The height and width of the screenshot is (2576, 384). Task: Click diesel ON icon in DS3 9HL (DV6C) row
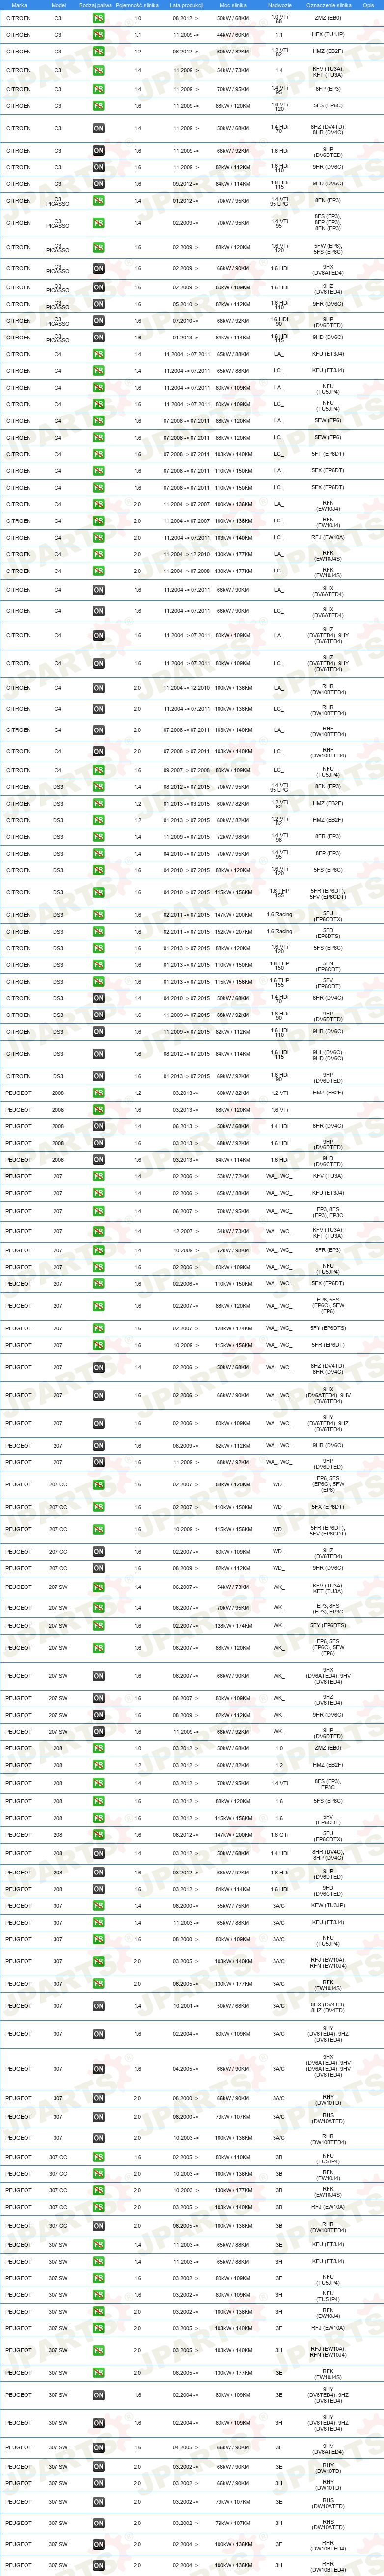98,1054
